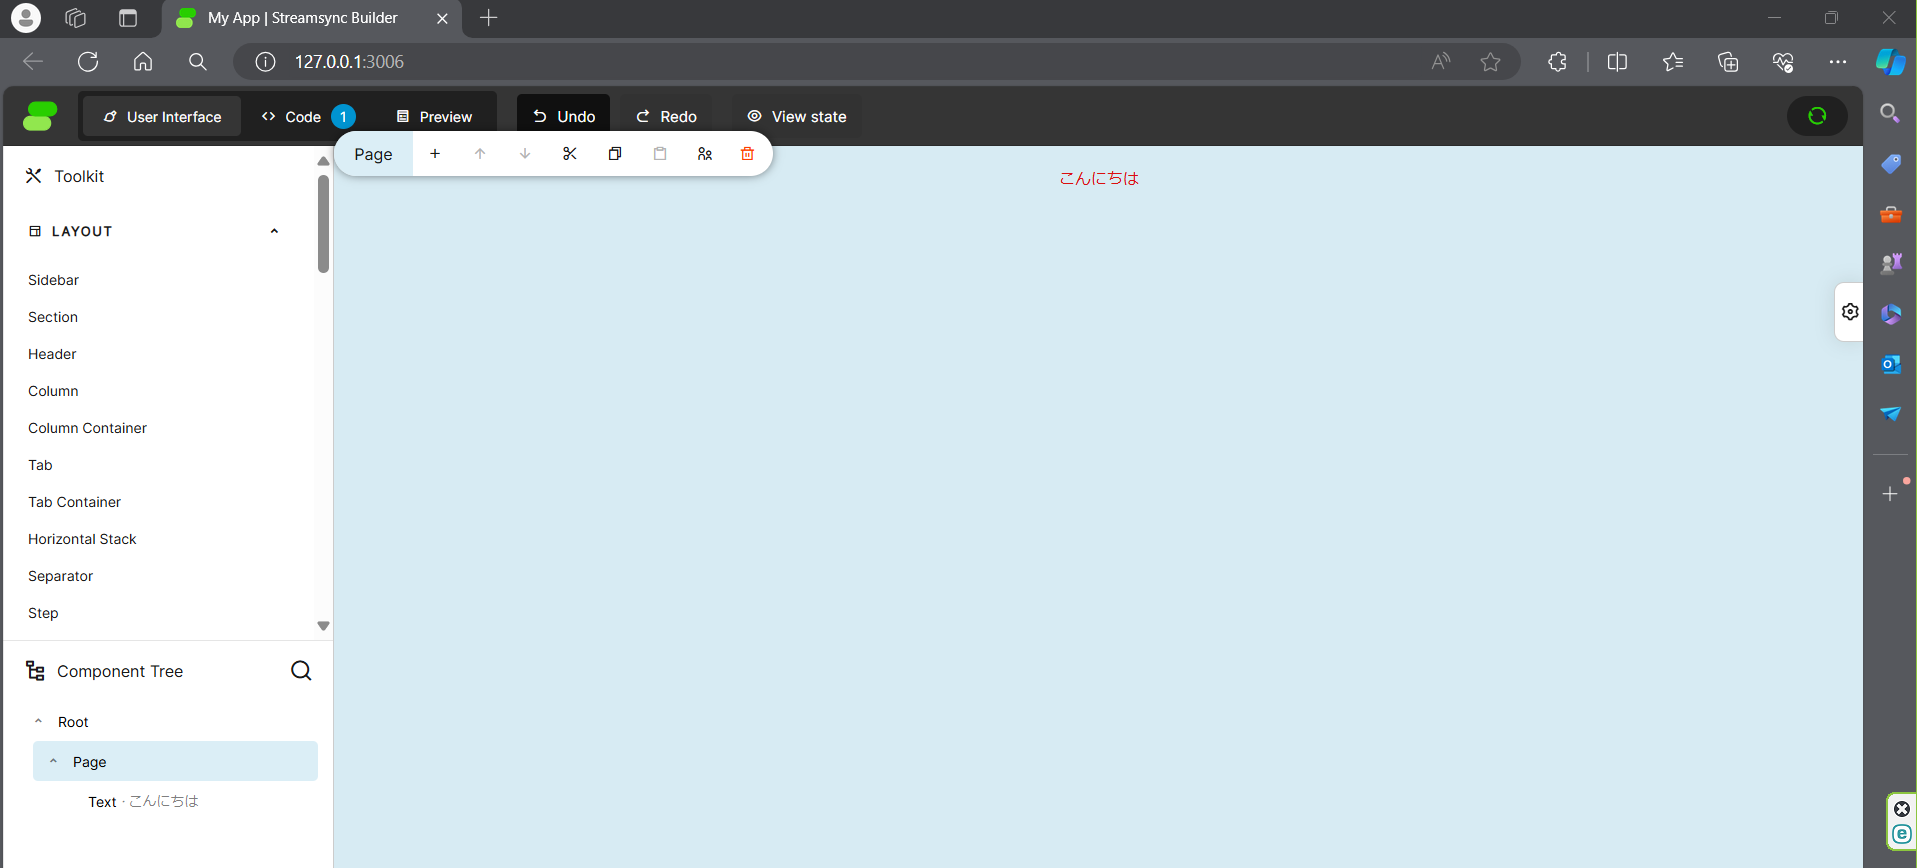The height and width of the screenshot is (868, 1917).
Task: Click the Redo button
Action: click(x=666, y=117)
